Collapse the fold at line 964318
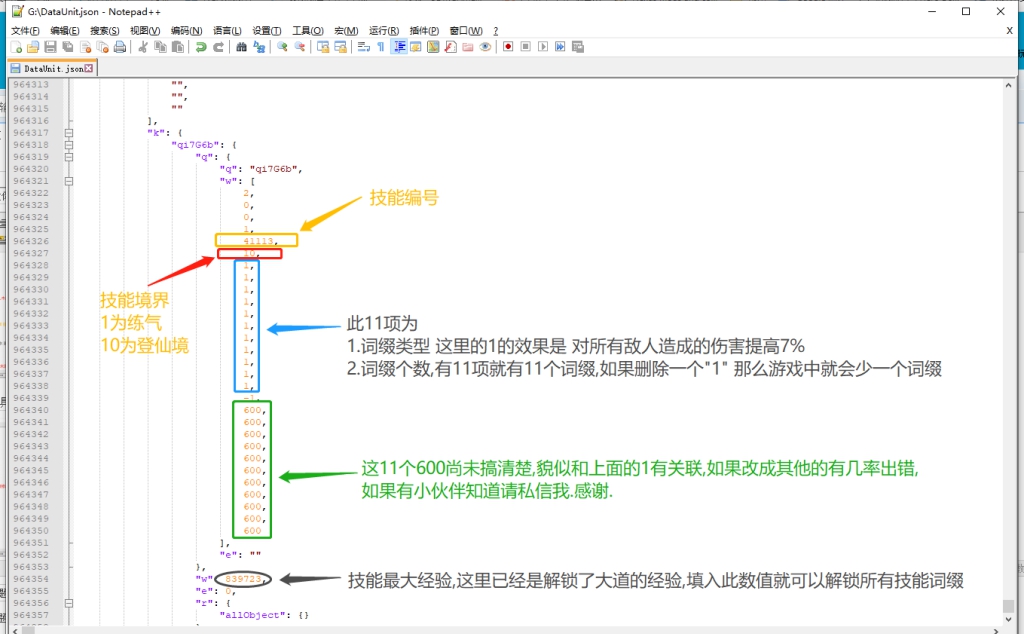Screen dimensions: 1024x634 tap(69, 145)
